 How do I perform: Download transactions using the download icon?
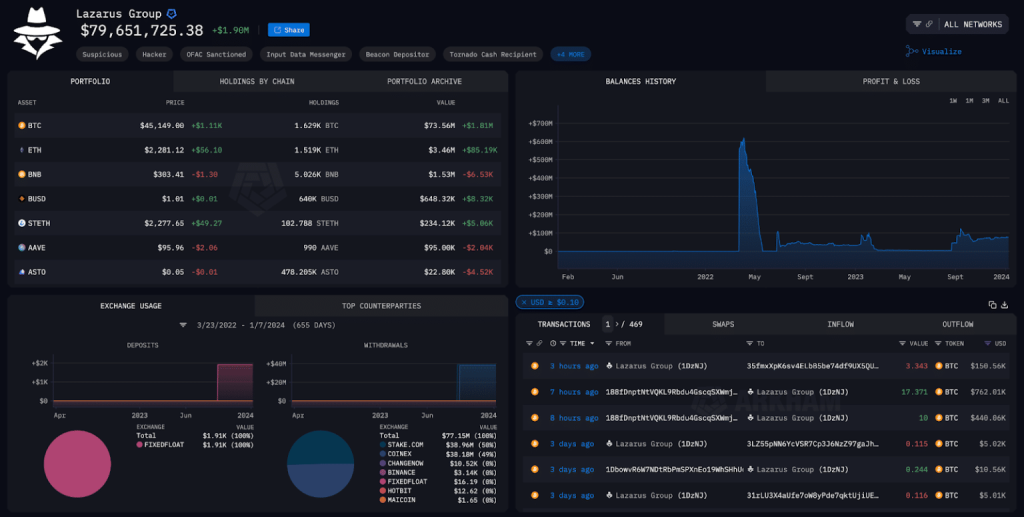point(1005,304)
